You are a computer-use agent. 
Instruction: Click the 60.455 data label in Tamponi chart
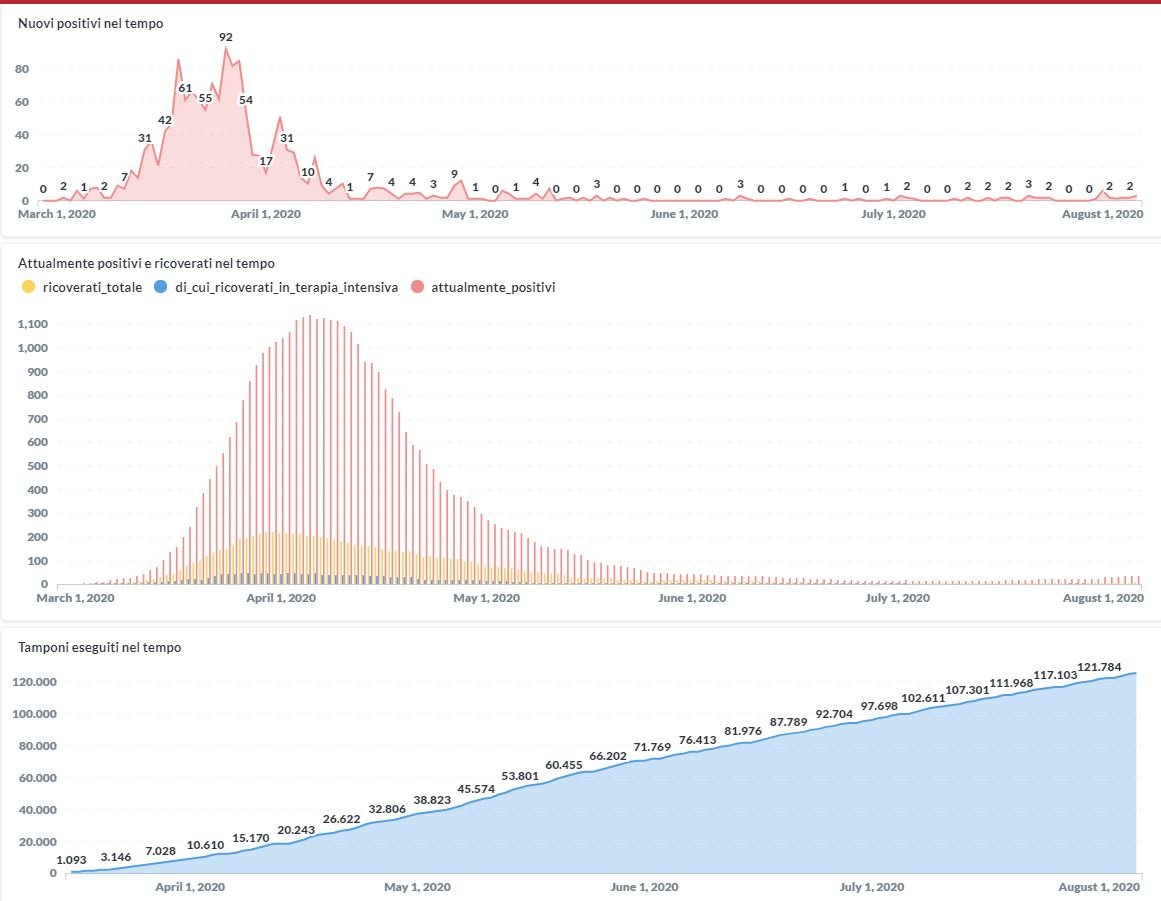pos(564,765)
